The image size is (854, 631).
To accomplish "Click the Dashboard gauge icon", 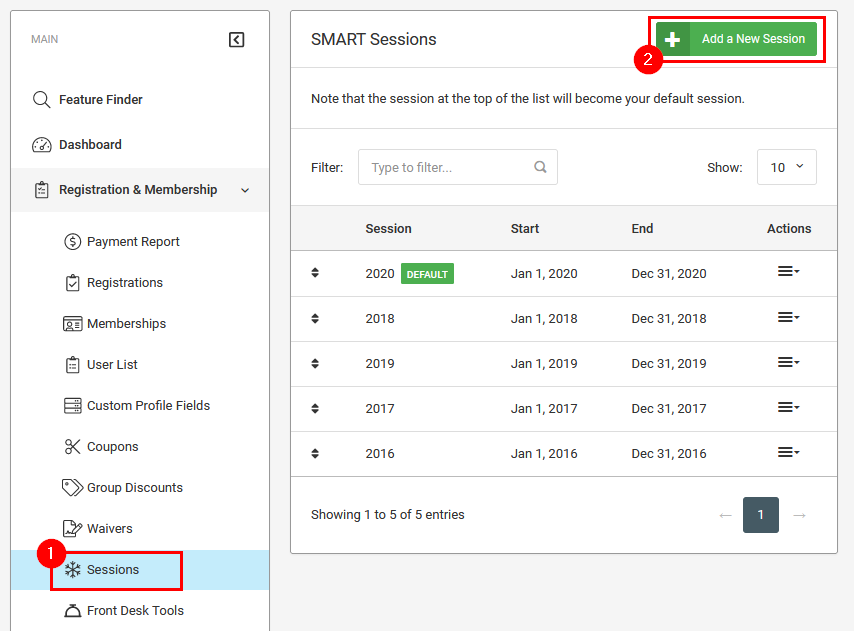I will [x=41, y=145].
